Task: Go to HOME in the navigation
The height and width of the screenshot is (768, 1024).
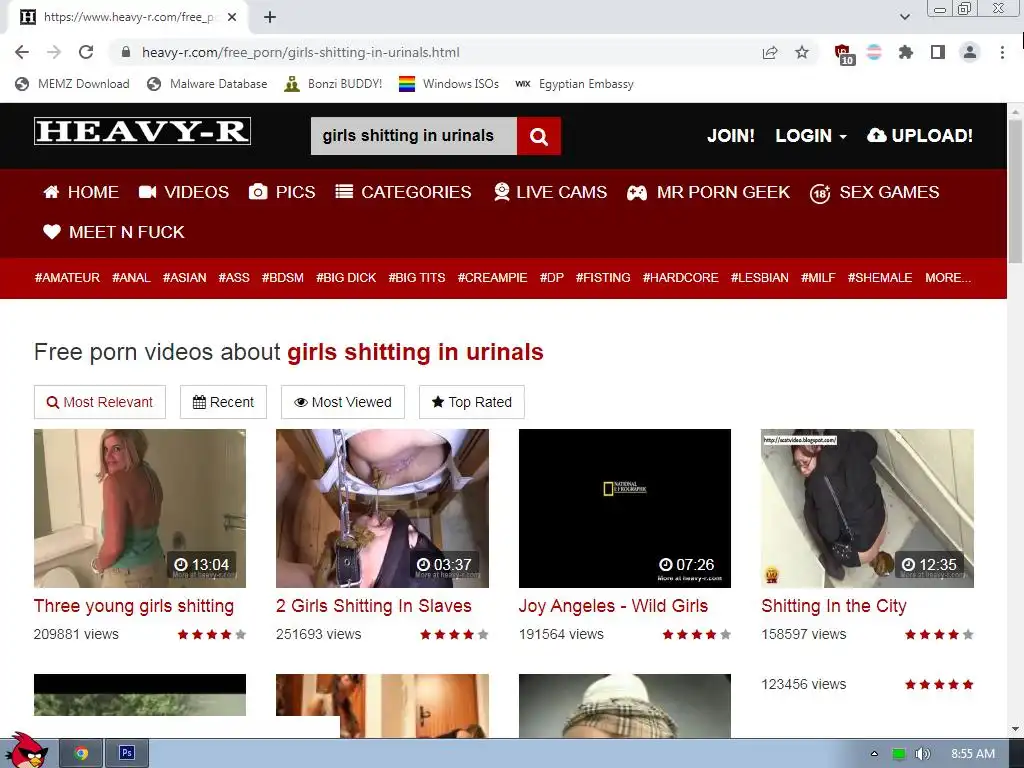Action: click(80, 192)
